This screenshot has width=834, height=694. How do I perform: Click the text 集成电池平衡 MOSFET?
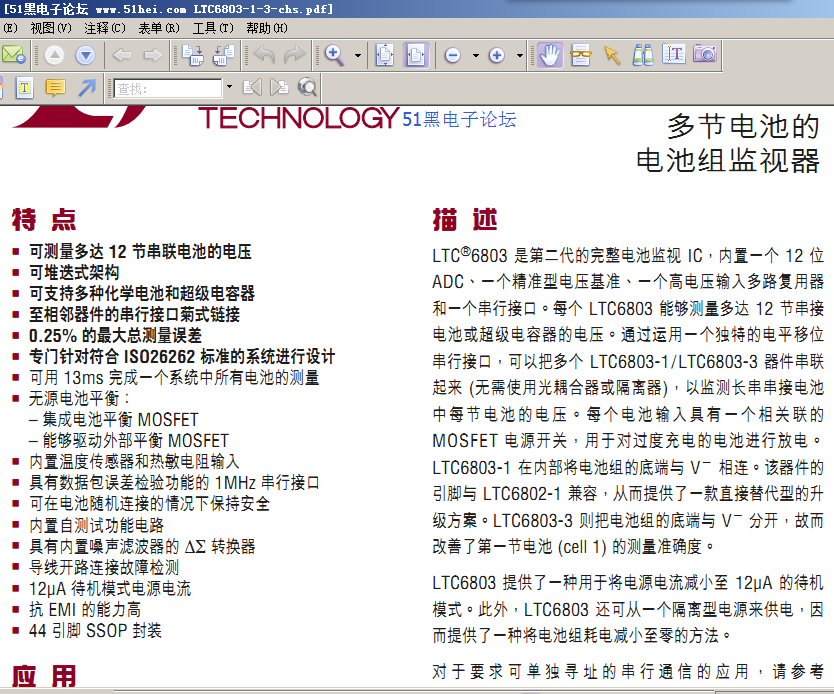[x=120, y=420]
